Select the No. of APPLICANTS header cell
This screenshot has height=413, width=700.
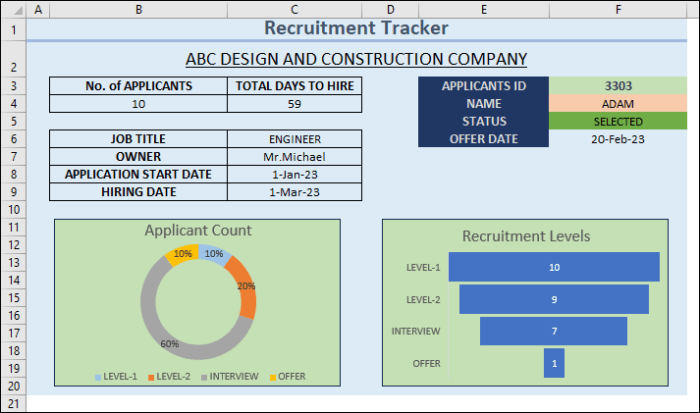(x=138, y=86)
